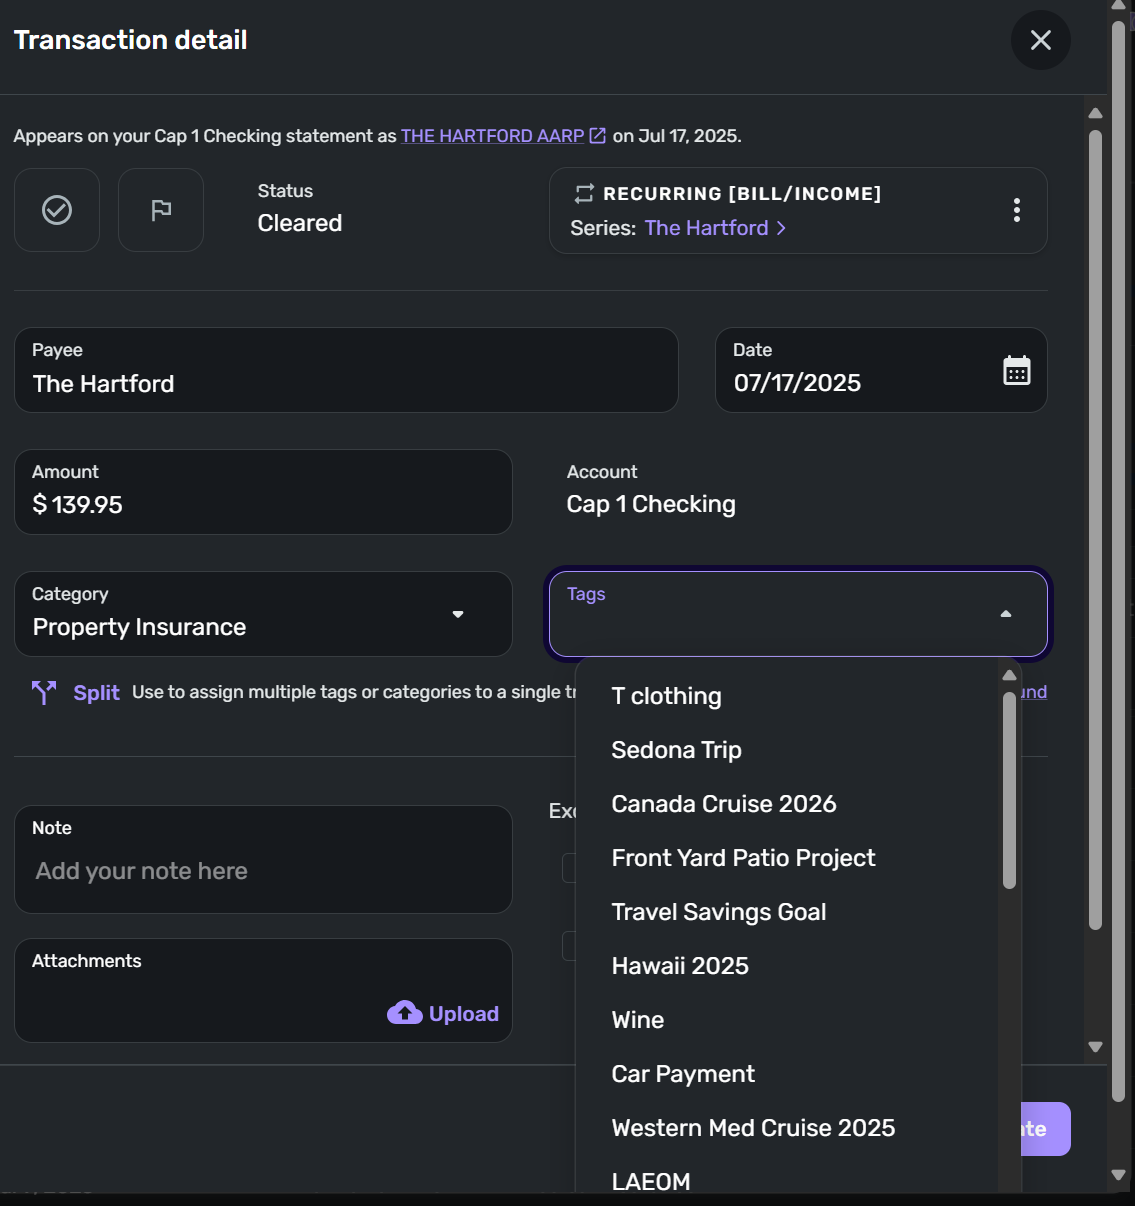Screen dimensions: 1135x1206
Task: Edit the Date field 07/17/2025
Action: pyautogui.click(x=881, y=370)
